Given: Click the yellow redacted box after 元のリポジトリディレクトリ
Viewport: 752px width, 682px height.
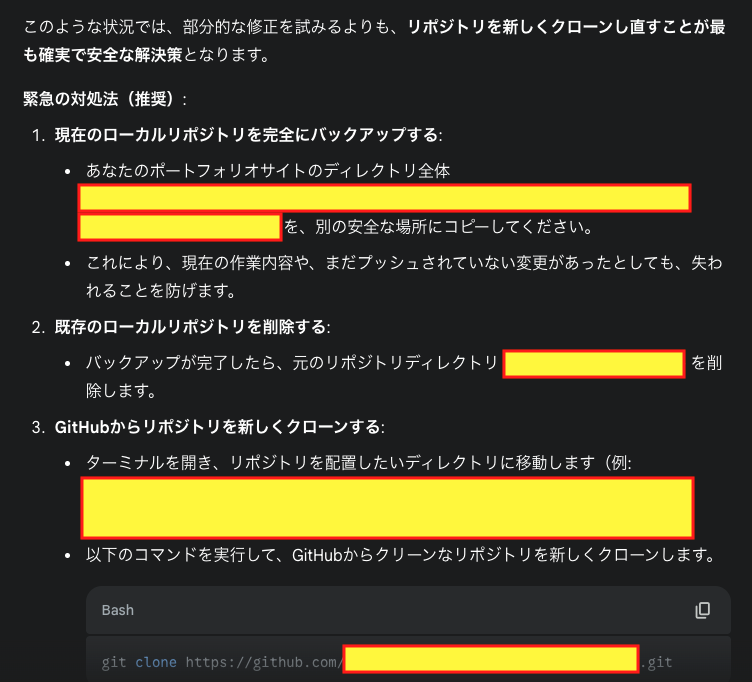Looking at the screenshot, I should [594, 365].
